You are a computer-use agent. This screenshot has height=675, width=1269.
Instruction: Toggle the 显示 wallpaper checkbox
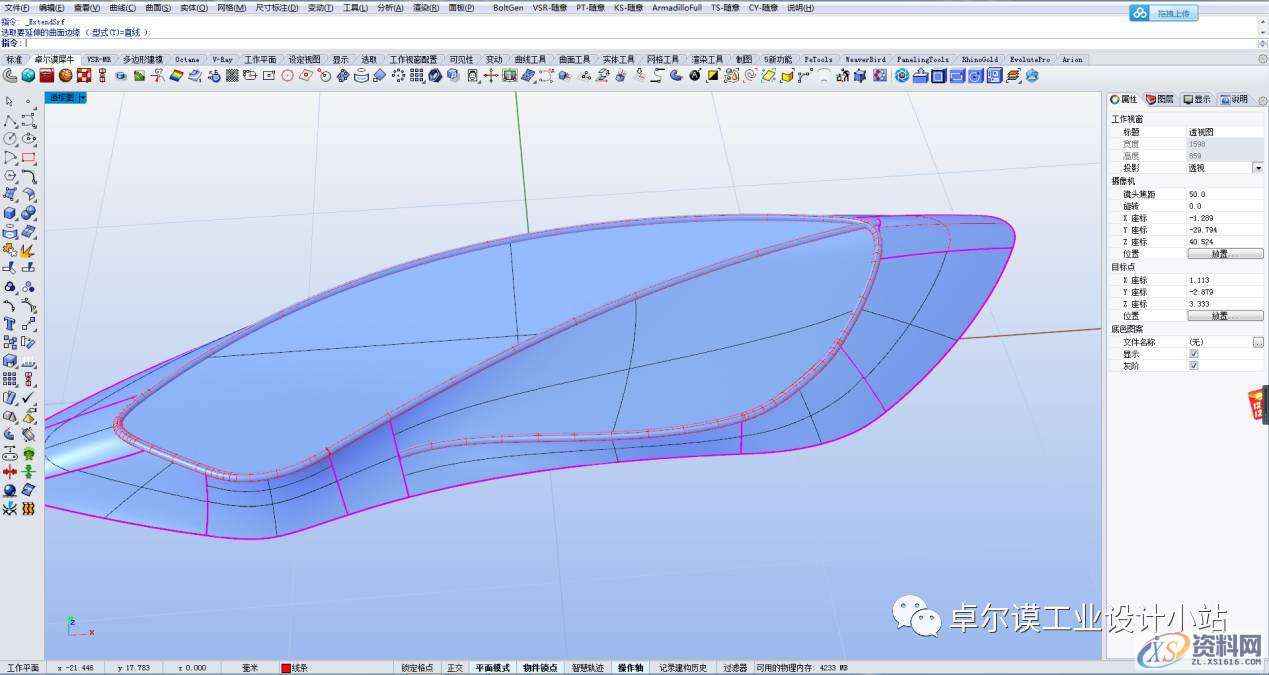pyautogui.click(x=1193, y=354)
